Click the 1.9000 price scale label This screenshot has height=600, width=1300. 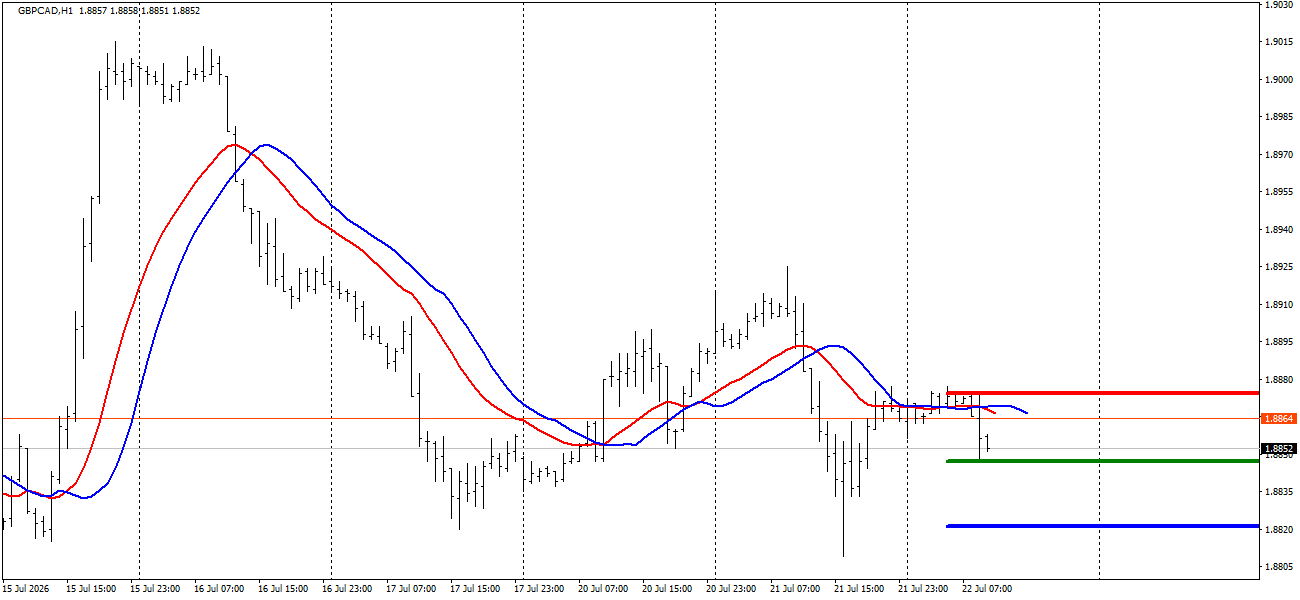[x=1278, y=80]
